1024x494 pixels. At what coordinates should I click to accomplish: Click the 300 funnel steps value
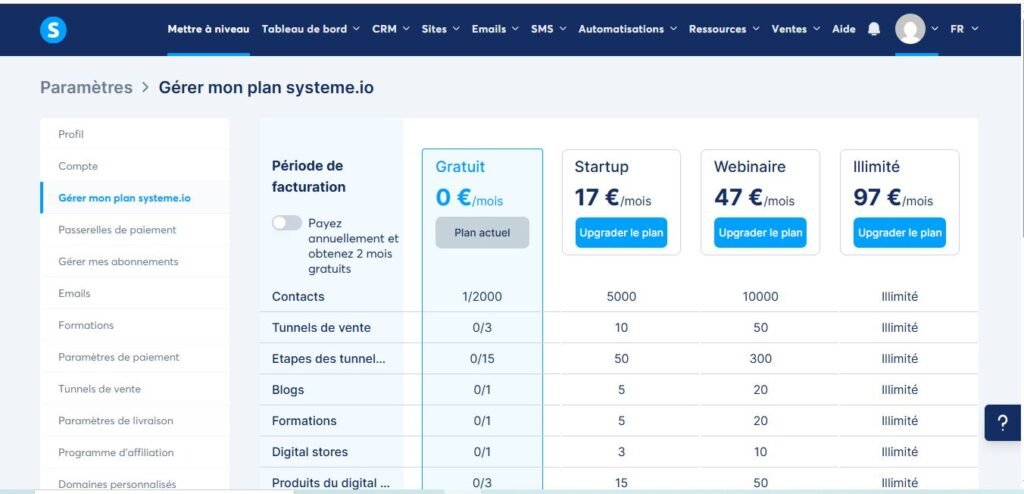click(760, 359)
